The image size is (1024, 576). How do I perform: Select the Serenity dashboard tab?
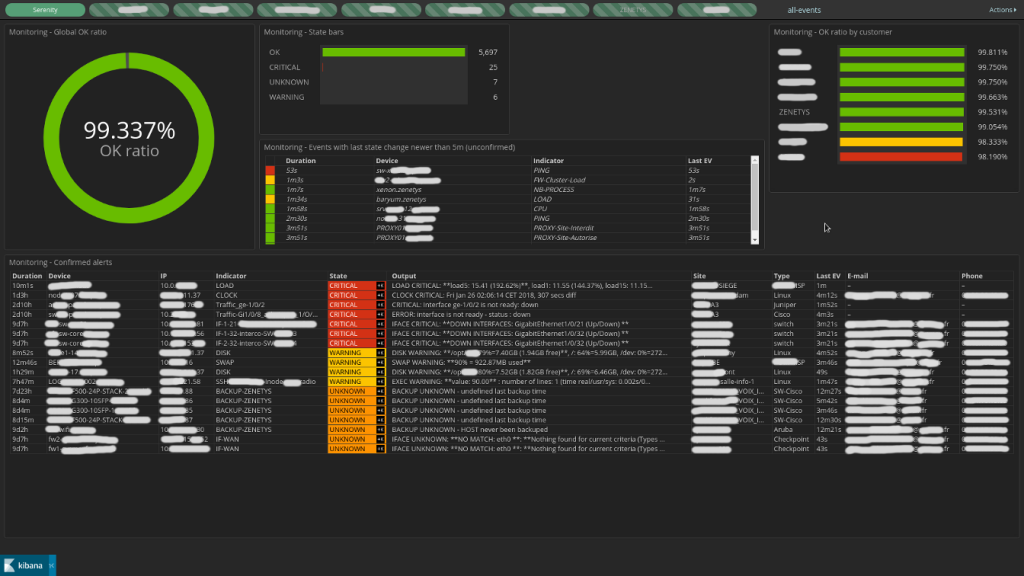point(44,10)
